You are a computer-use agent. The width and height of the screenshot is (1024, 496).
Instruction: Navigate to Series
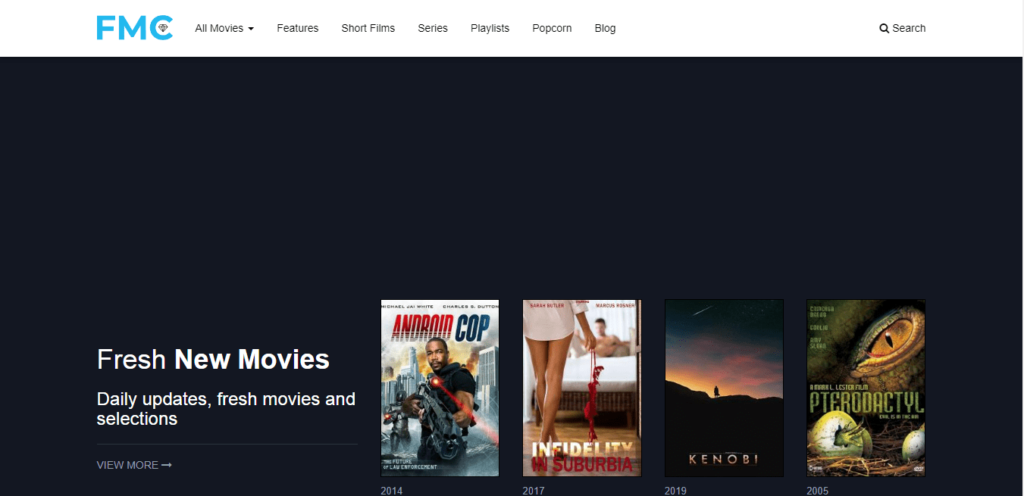[433, 28]
